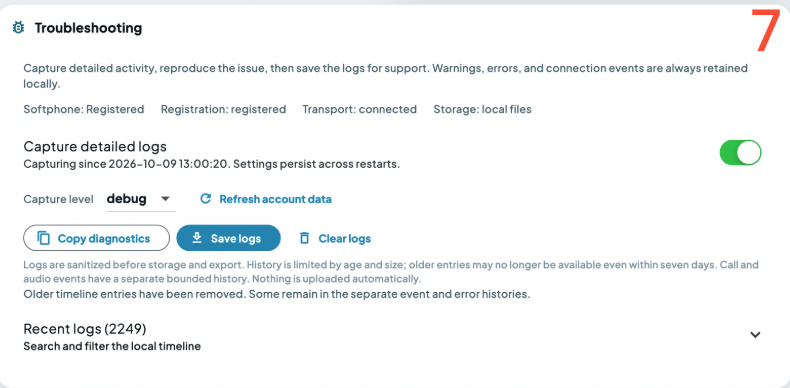
Task: Select the debug value in Capture level
Action: pyautogui.click(x=126, y=199)
